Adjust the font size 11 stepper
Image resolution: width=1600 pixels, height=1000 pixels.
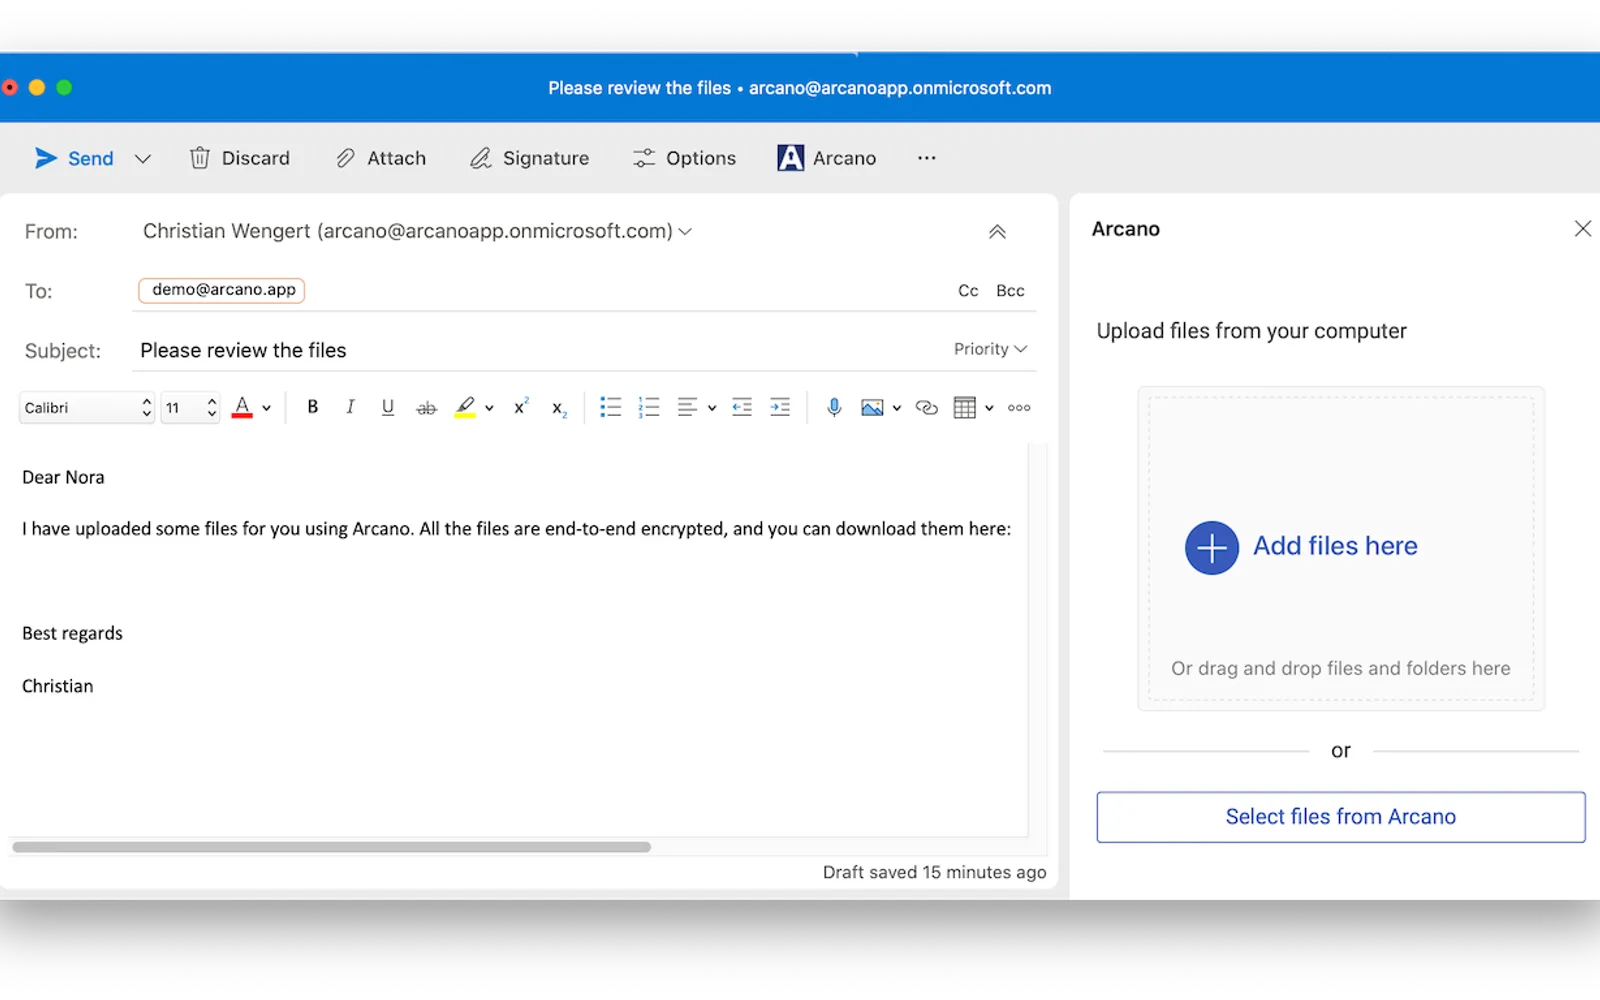tap(211, 408)
